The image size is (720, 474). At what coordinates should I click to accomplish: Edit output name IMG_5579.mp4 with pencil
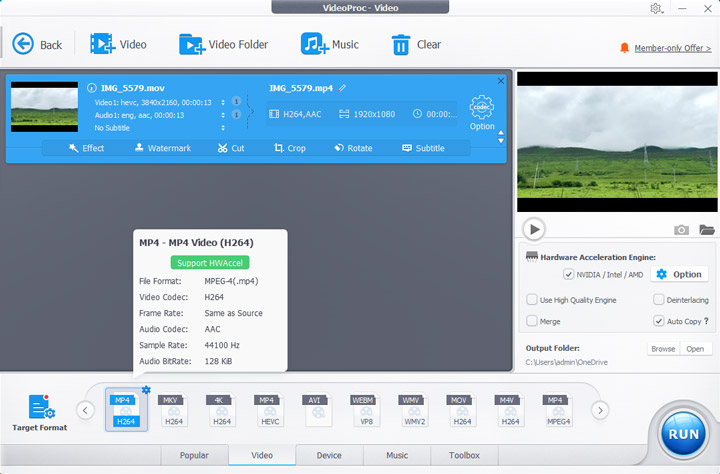pyautogui.click(x=342, y=88)
